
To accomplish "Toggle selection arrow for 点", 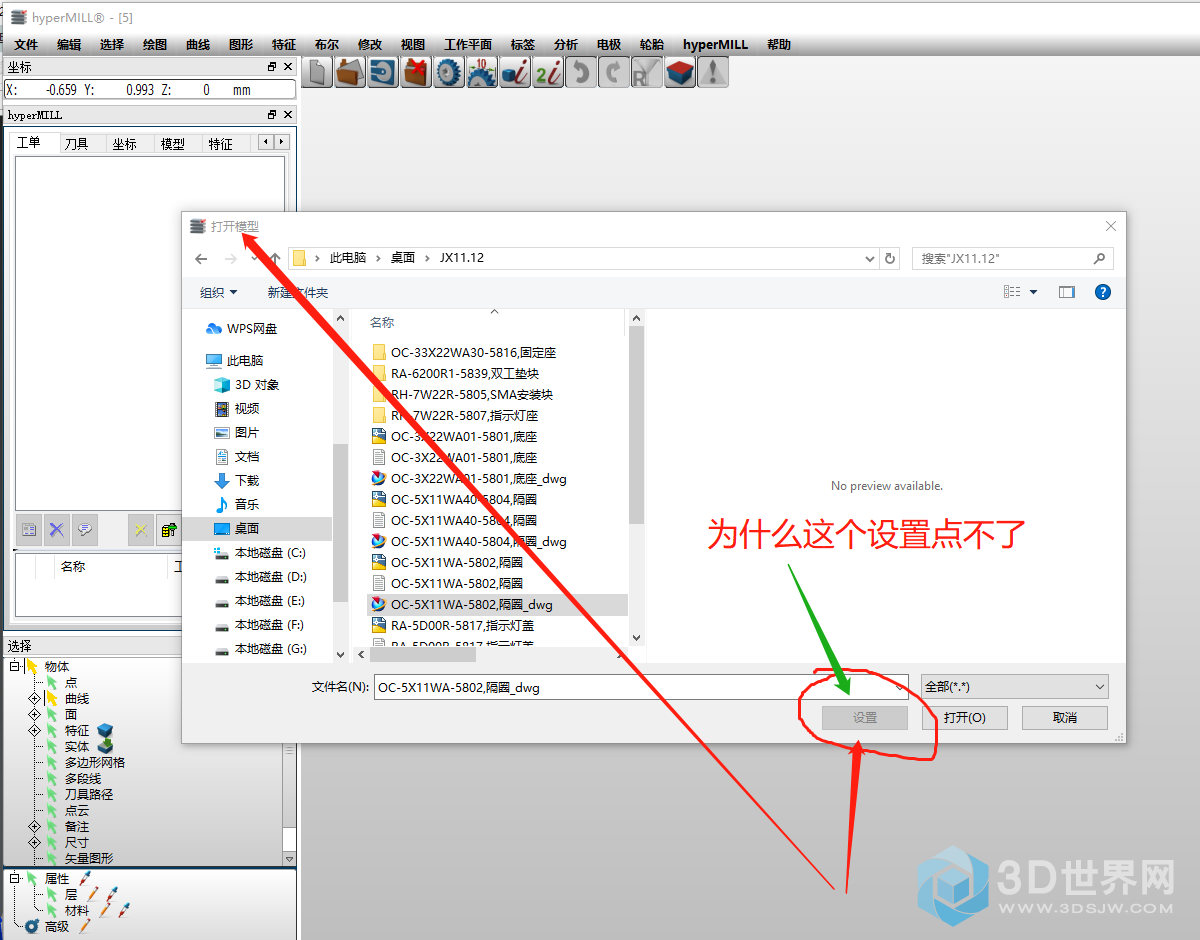I will (51, 682).
